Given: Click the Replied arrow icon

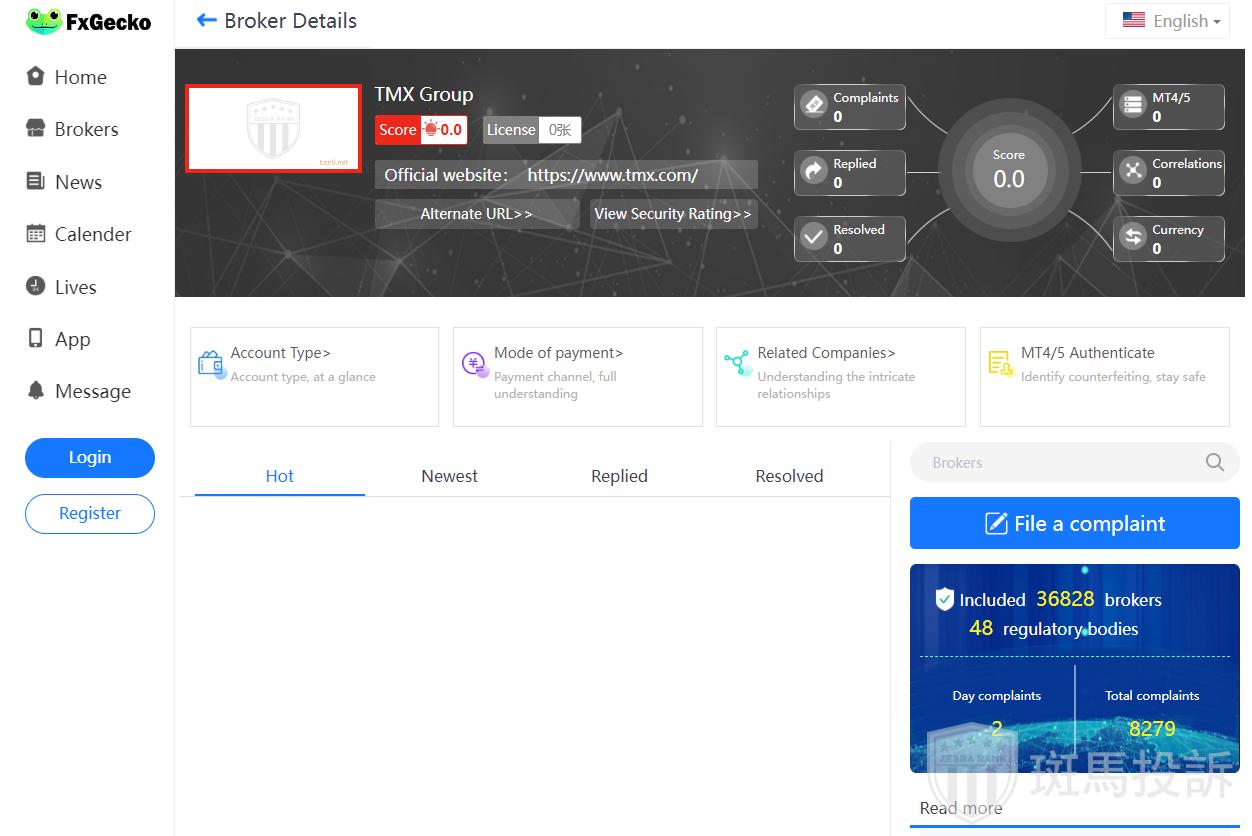Looking at the screenshot, I should [814, 171].
